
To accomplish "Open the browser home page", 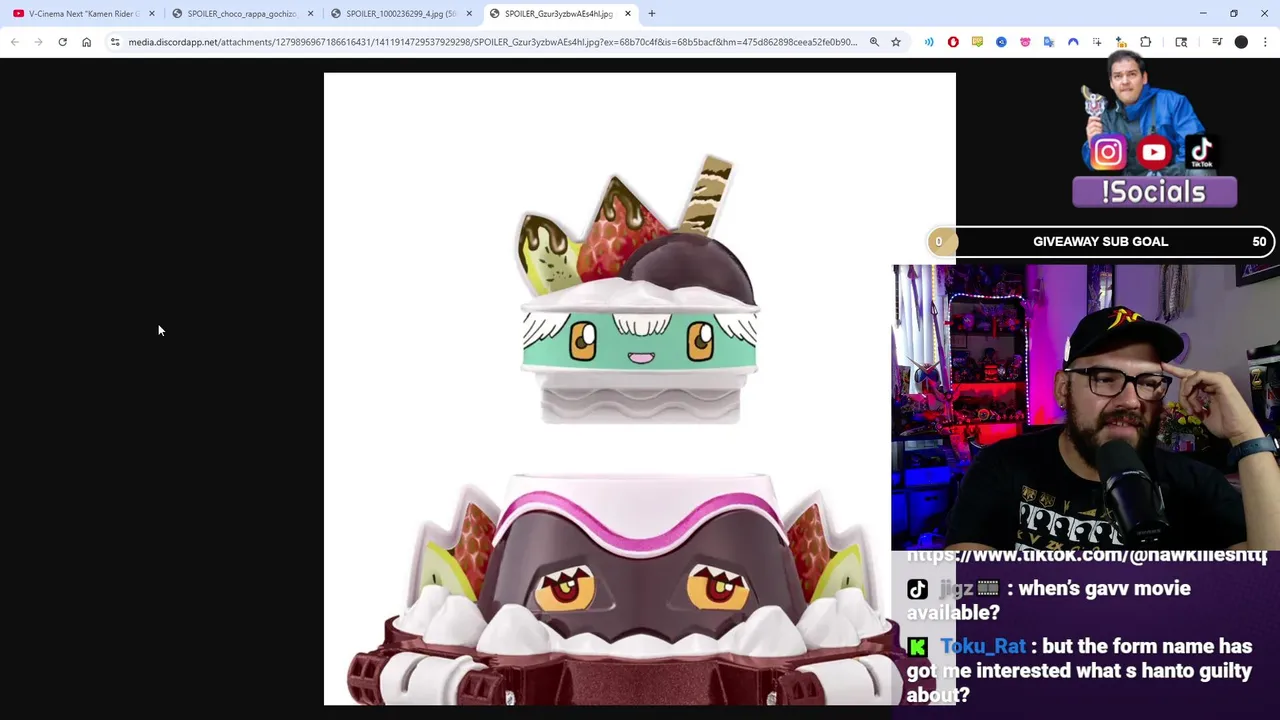I will [86, 42].
